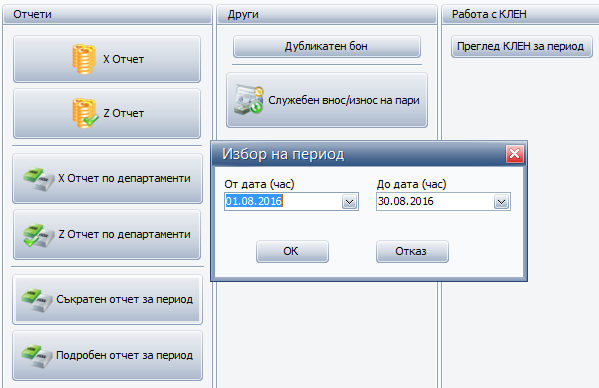Open Z Отчет по департаменти

click(x=107, y=234)
